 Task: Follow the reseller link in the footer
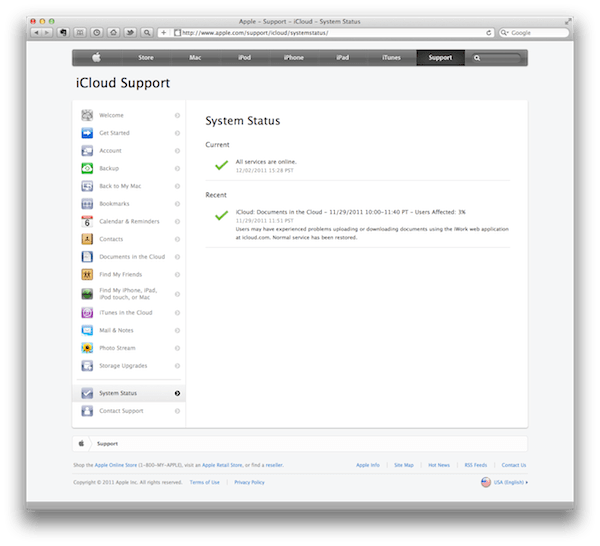pyautogui.click(x=274, y=465)
